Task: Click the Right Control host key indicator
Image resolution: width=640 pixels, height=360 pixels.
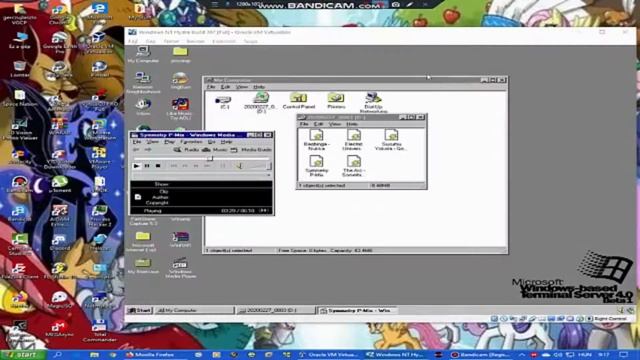Action: pyautogui.click(x=610, y=318)
